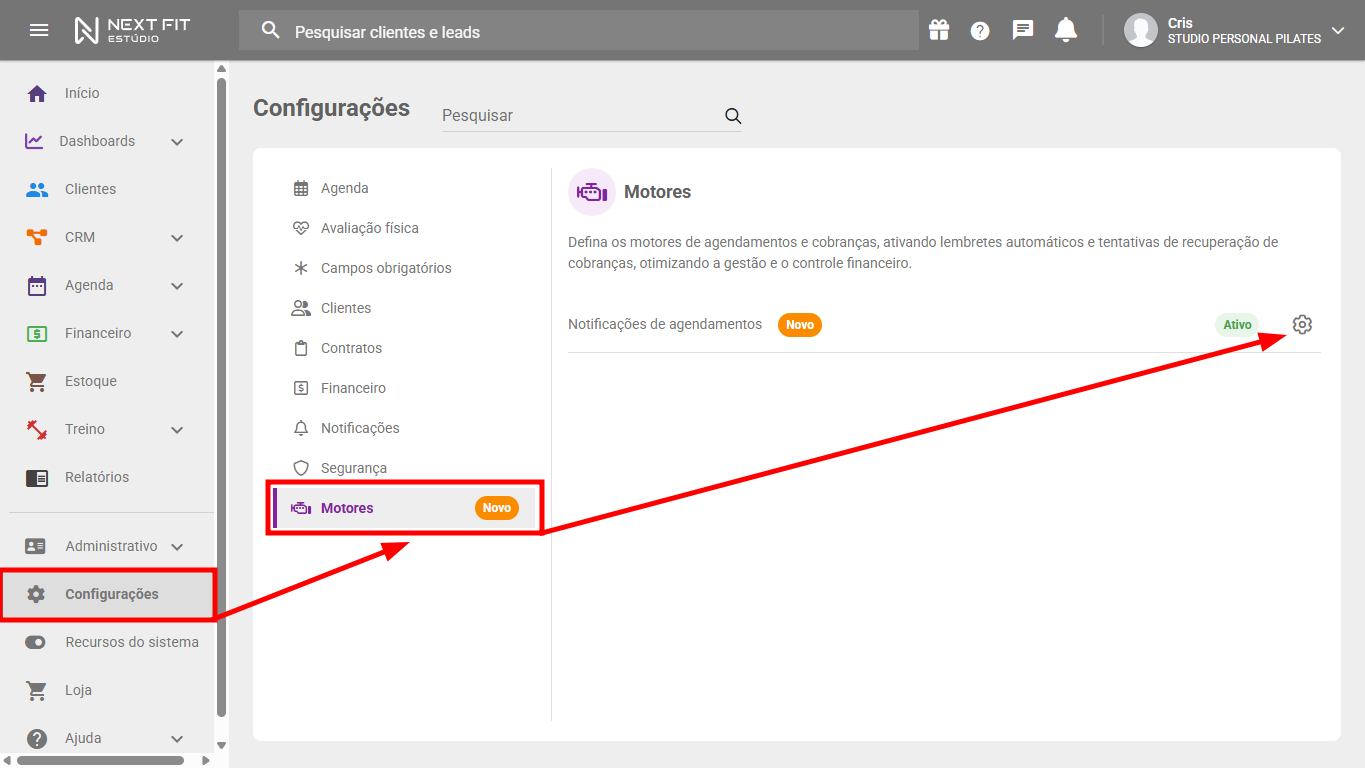Click the sidebar Agenda calendar icon
This screenshot has height=768, width=1365.
(37, 285)
